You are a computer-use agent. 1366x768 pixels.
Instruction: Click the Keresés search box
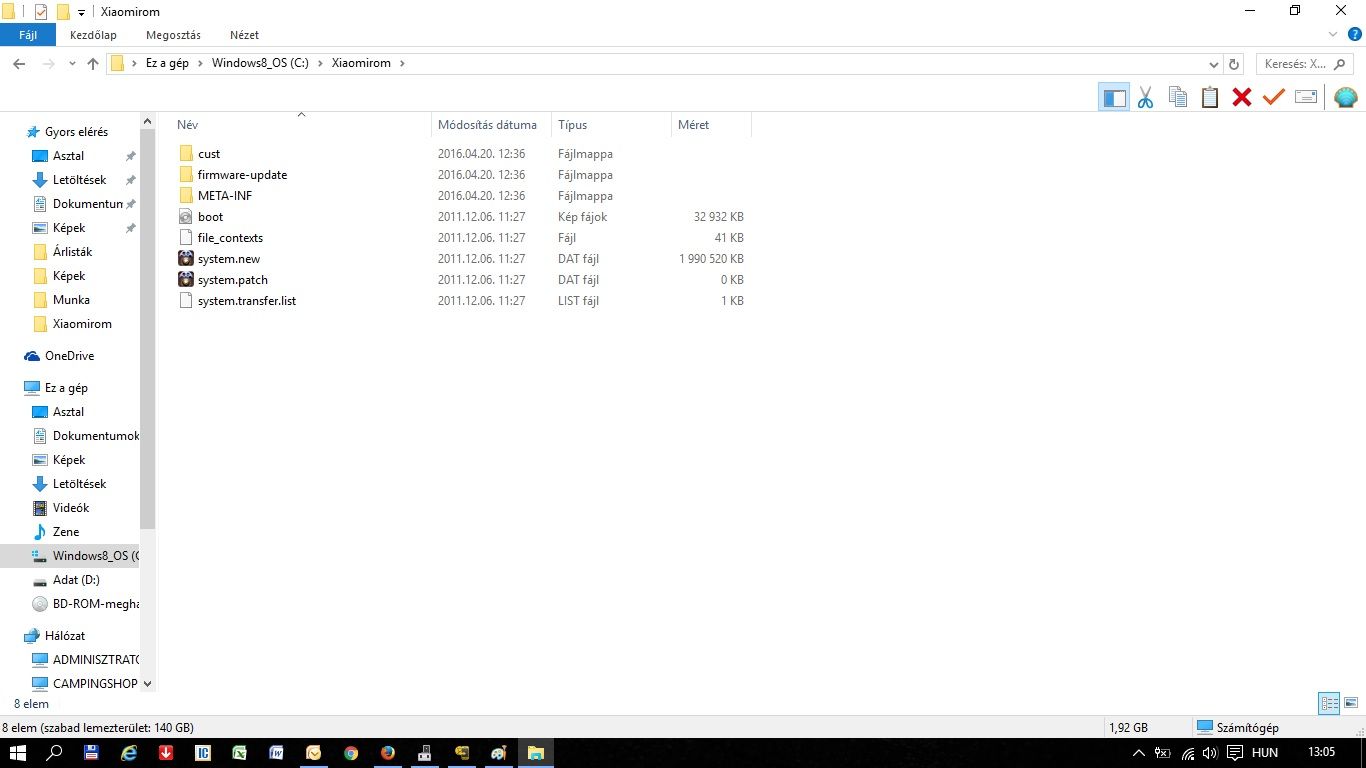(1305, 63)
